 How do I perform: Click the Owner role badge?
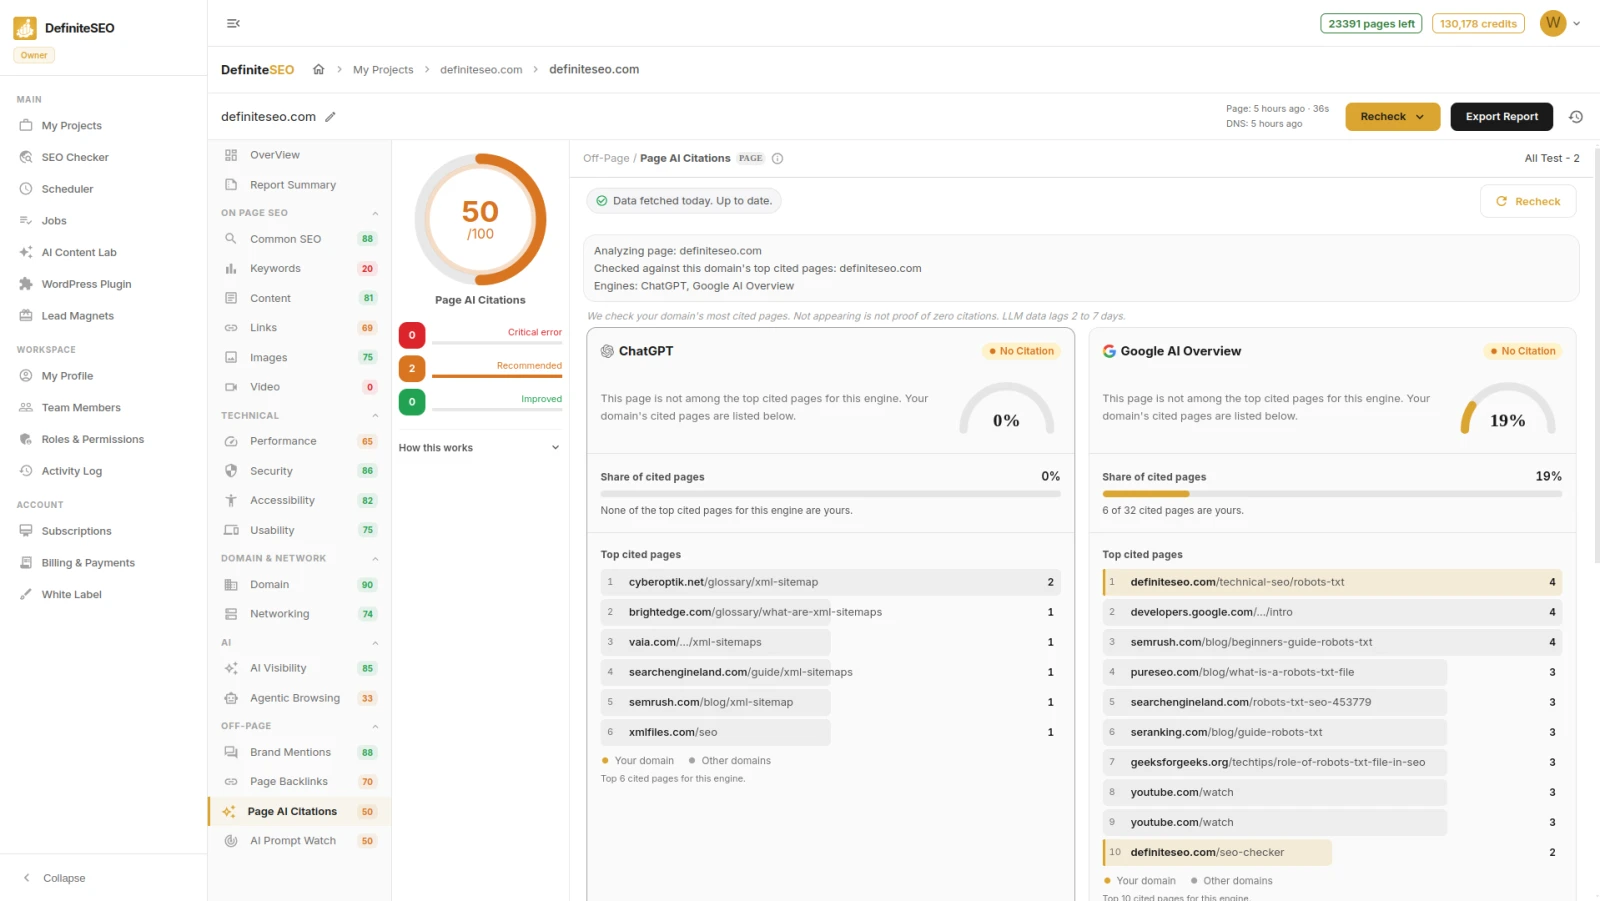pos(34,55)
